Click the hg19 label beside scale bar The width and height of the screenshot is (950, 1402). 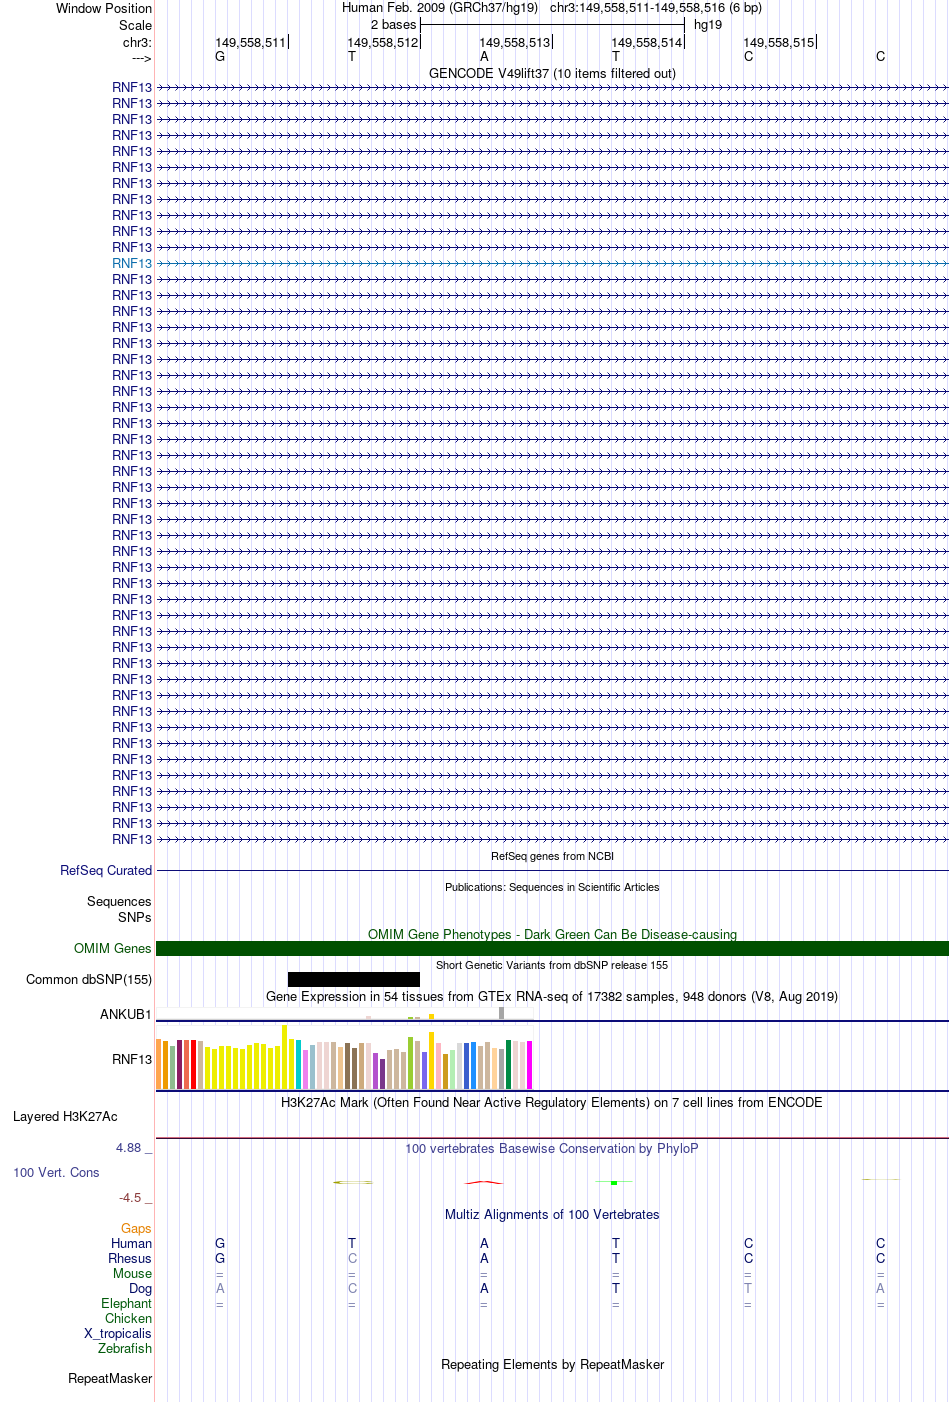[x=708, y=25]
